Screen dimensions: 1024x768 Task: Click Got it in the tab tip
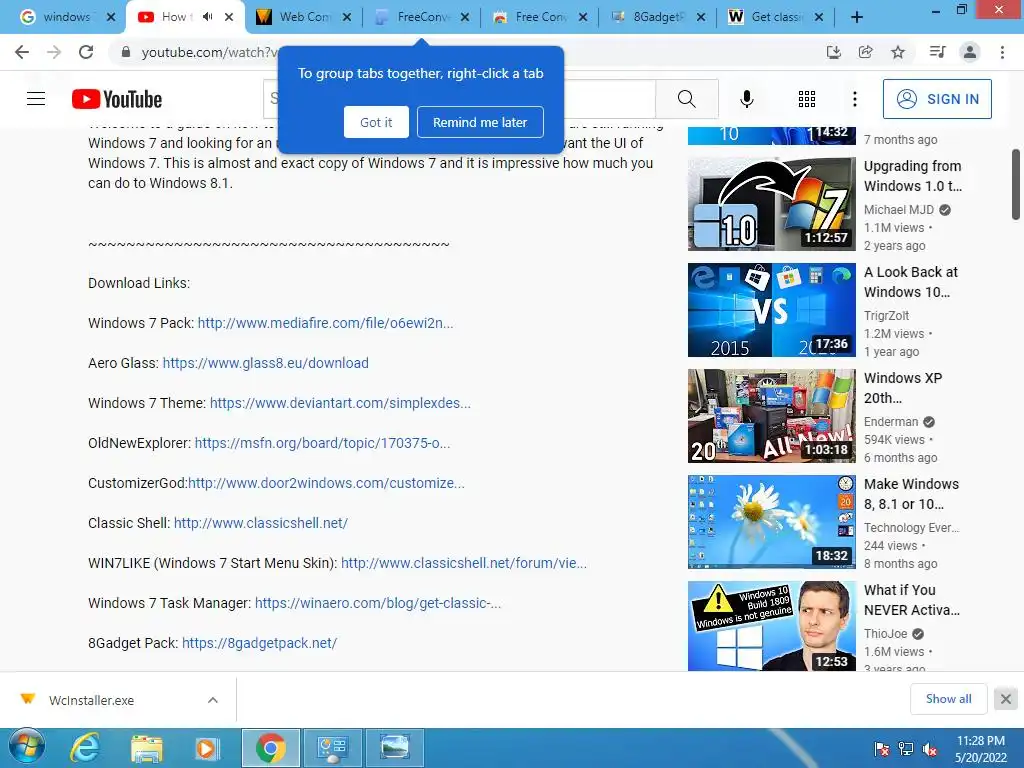click(x=376, y=122)
